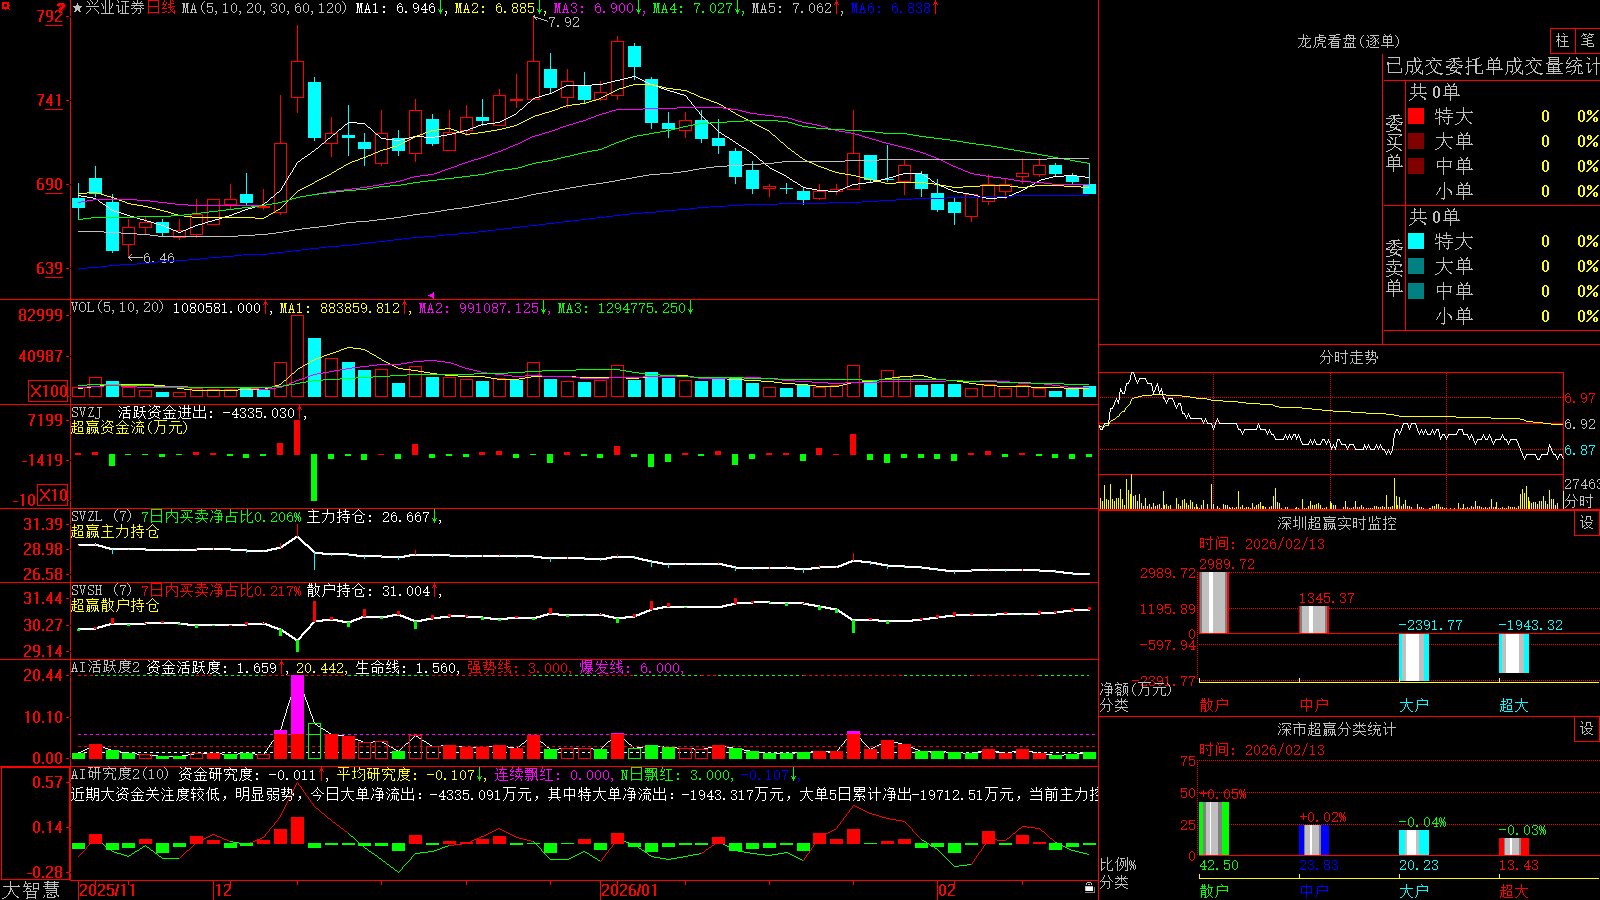Jump to the 2026/01 timeline marker

(630, 890)
